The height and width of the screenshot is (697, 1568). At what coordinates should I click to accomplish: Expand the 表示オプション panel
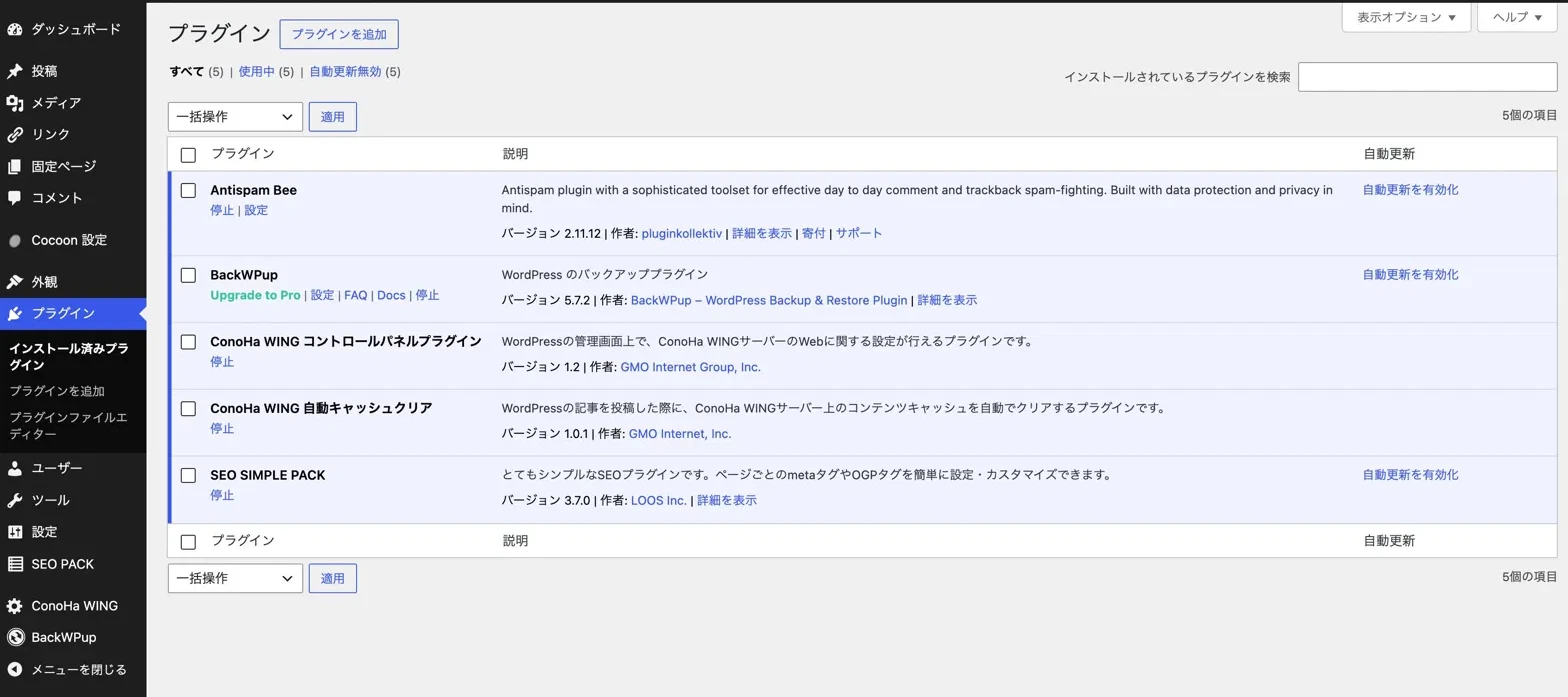[1406, 17]
